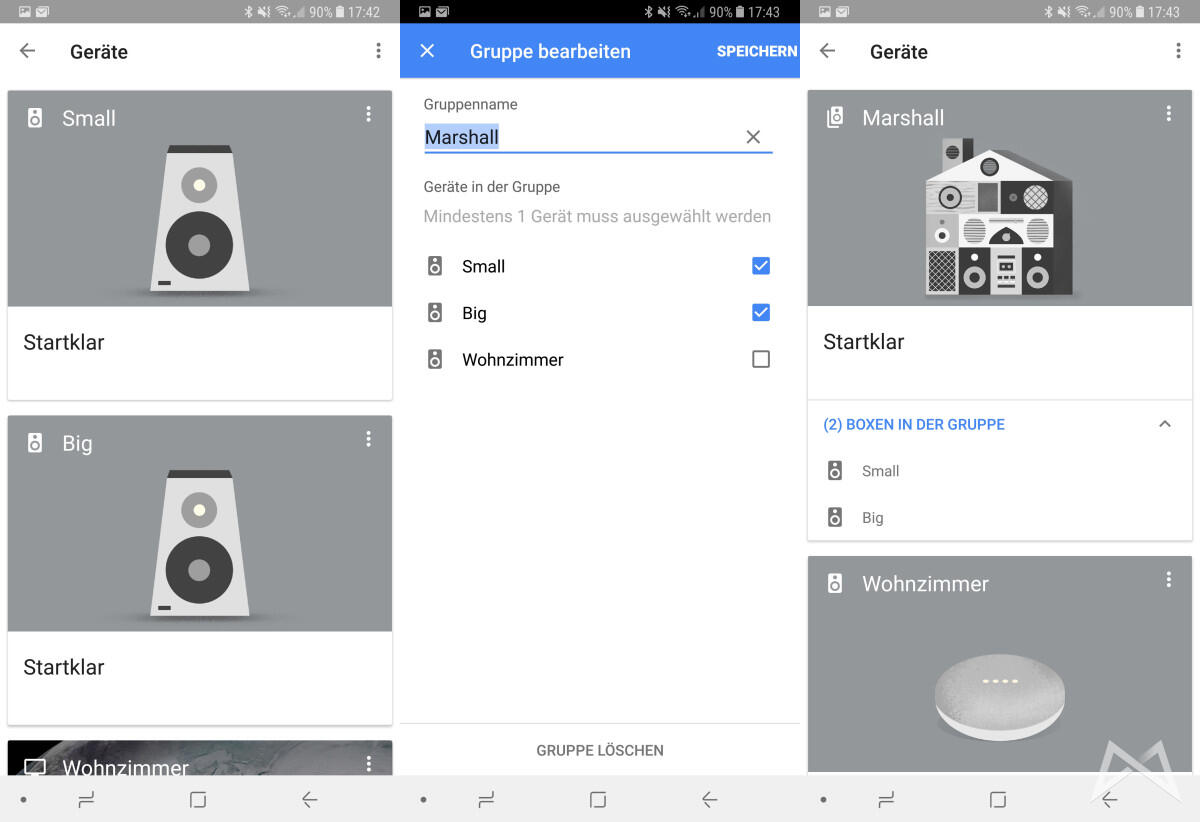
Task: Open the overflow menu on the Marshall group card
Action: pos(1168,115)
